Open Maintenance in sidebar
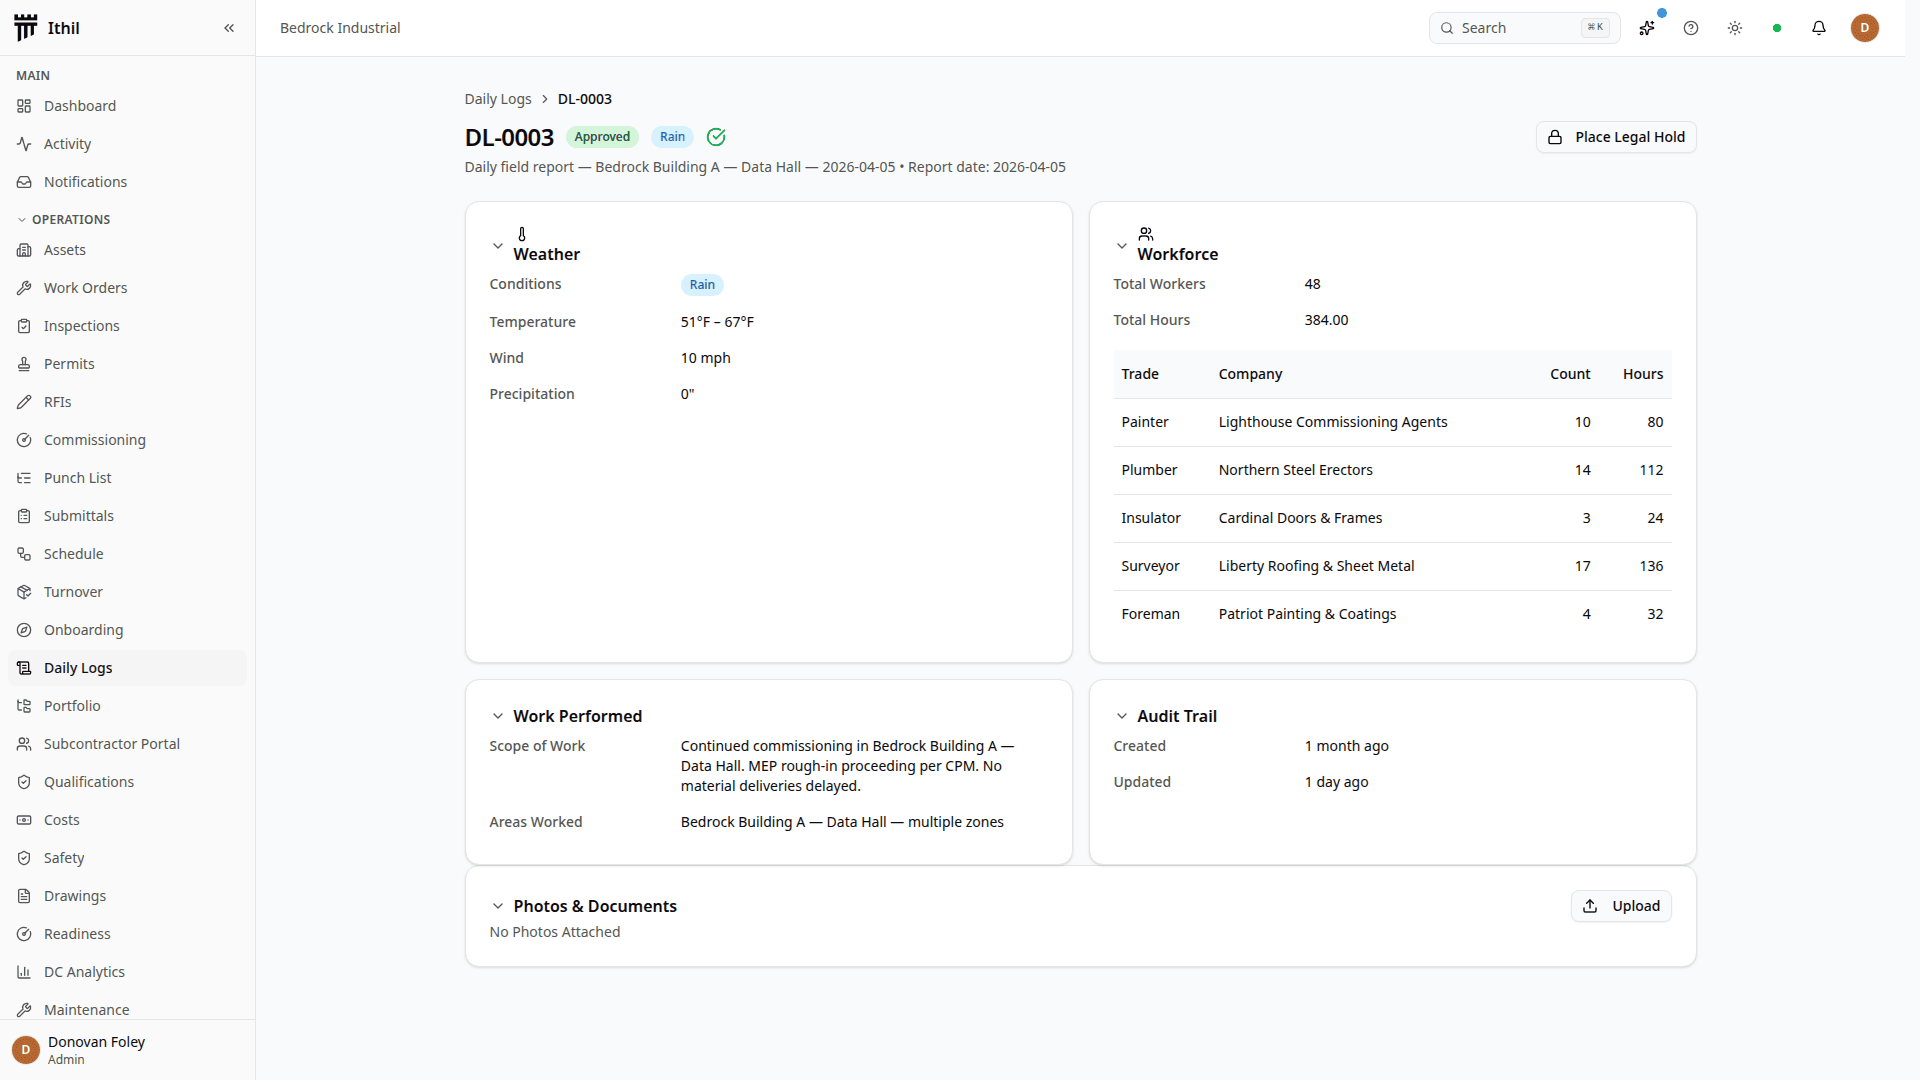 tap(127, 1008)
